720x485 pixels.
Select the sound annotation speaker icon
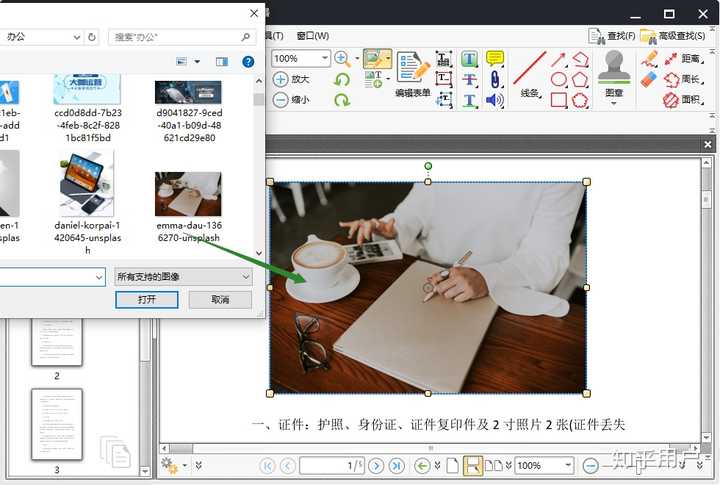494,101
